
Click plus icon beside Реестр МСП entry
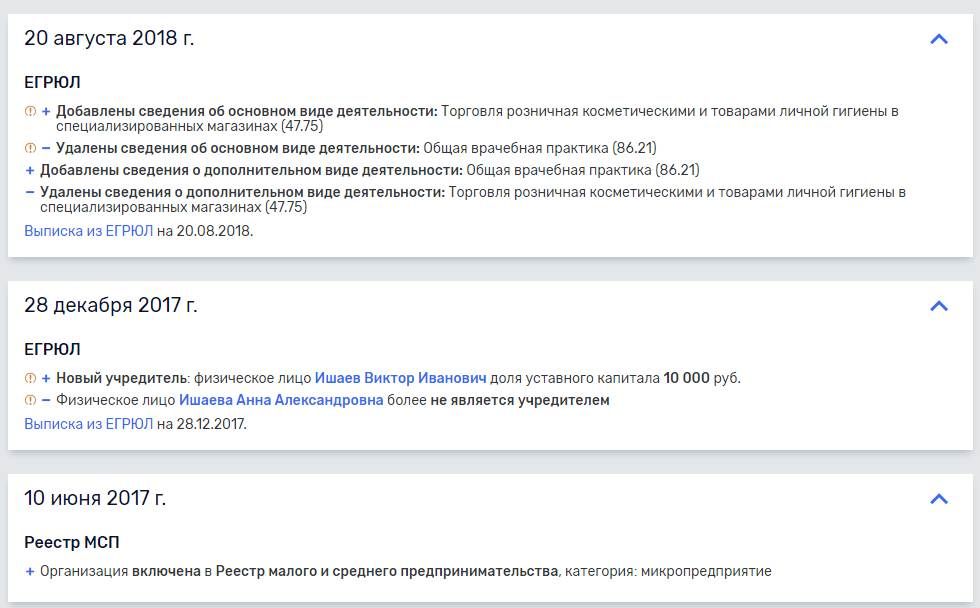coord(29,571)
